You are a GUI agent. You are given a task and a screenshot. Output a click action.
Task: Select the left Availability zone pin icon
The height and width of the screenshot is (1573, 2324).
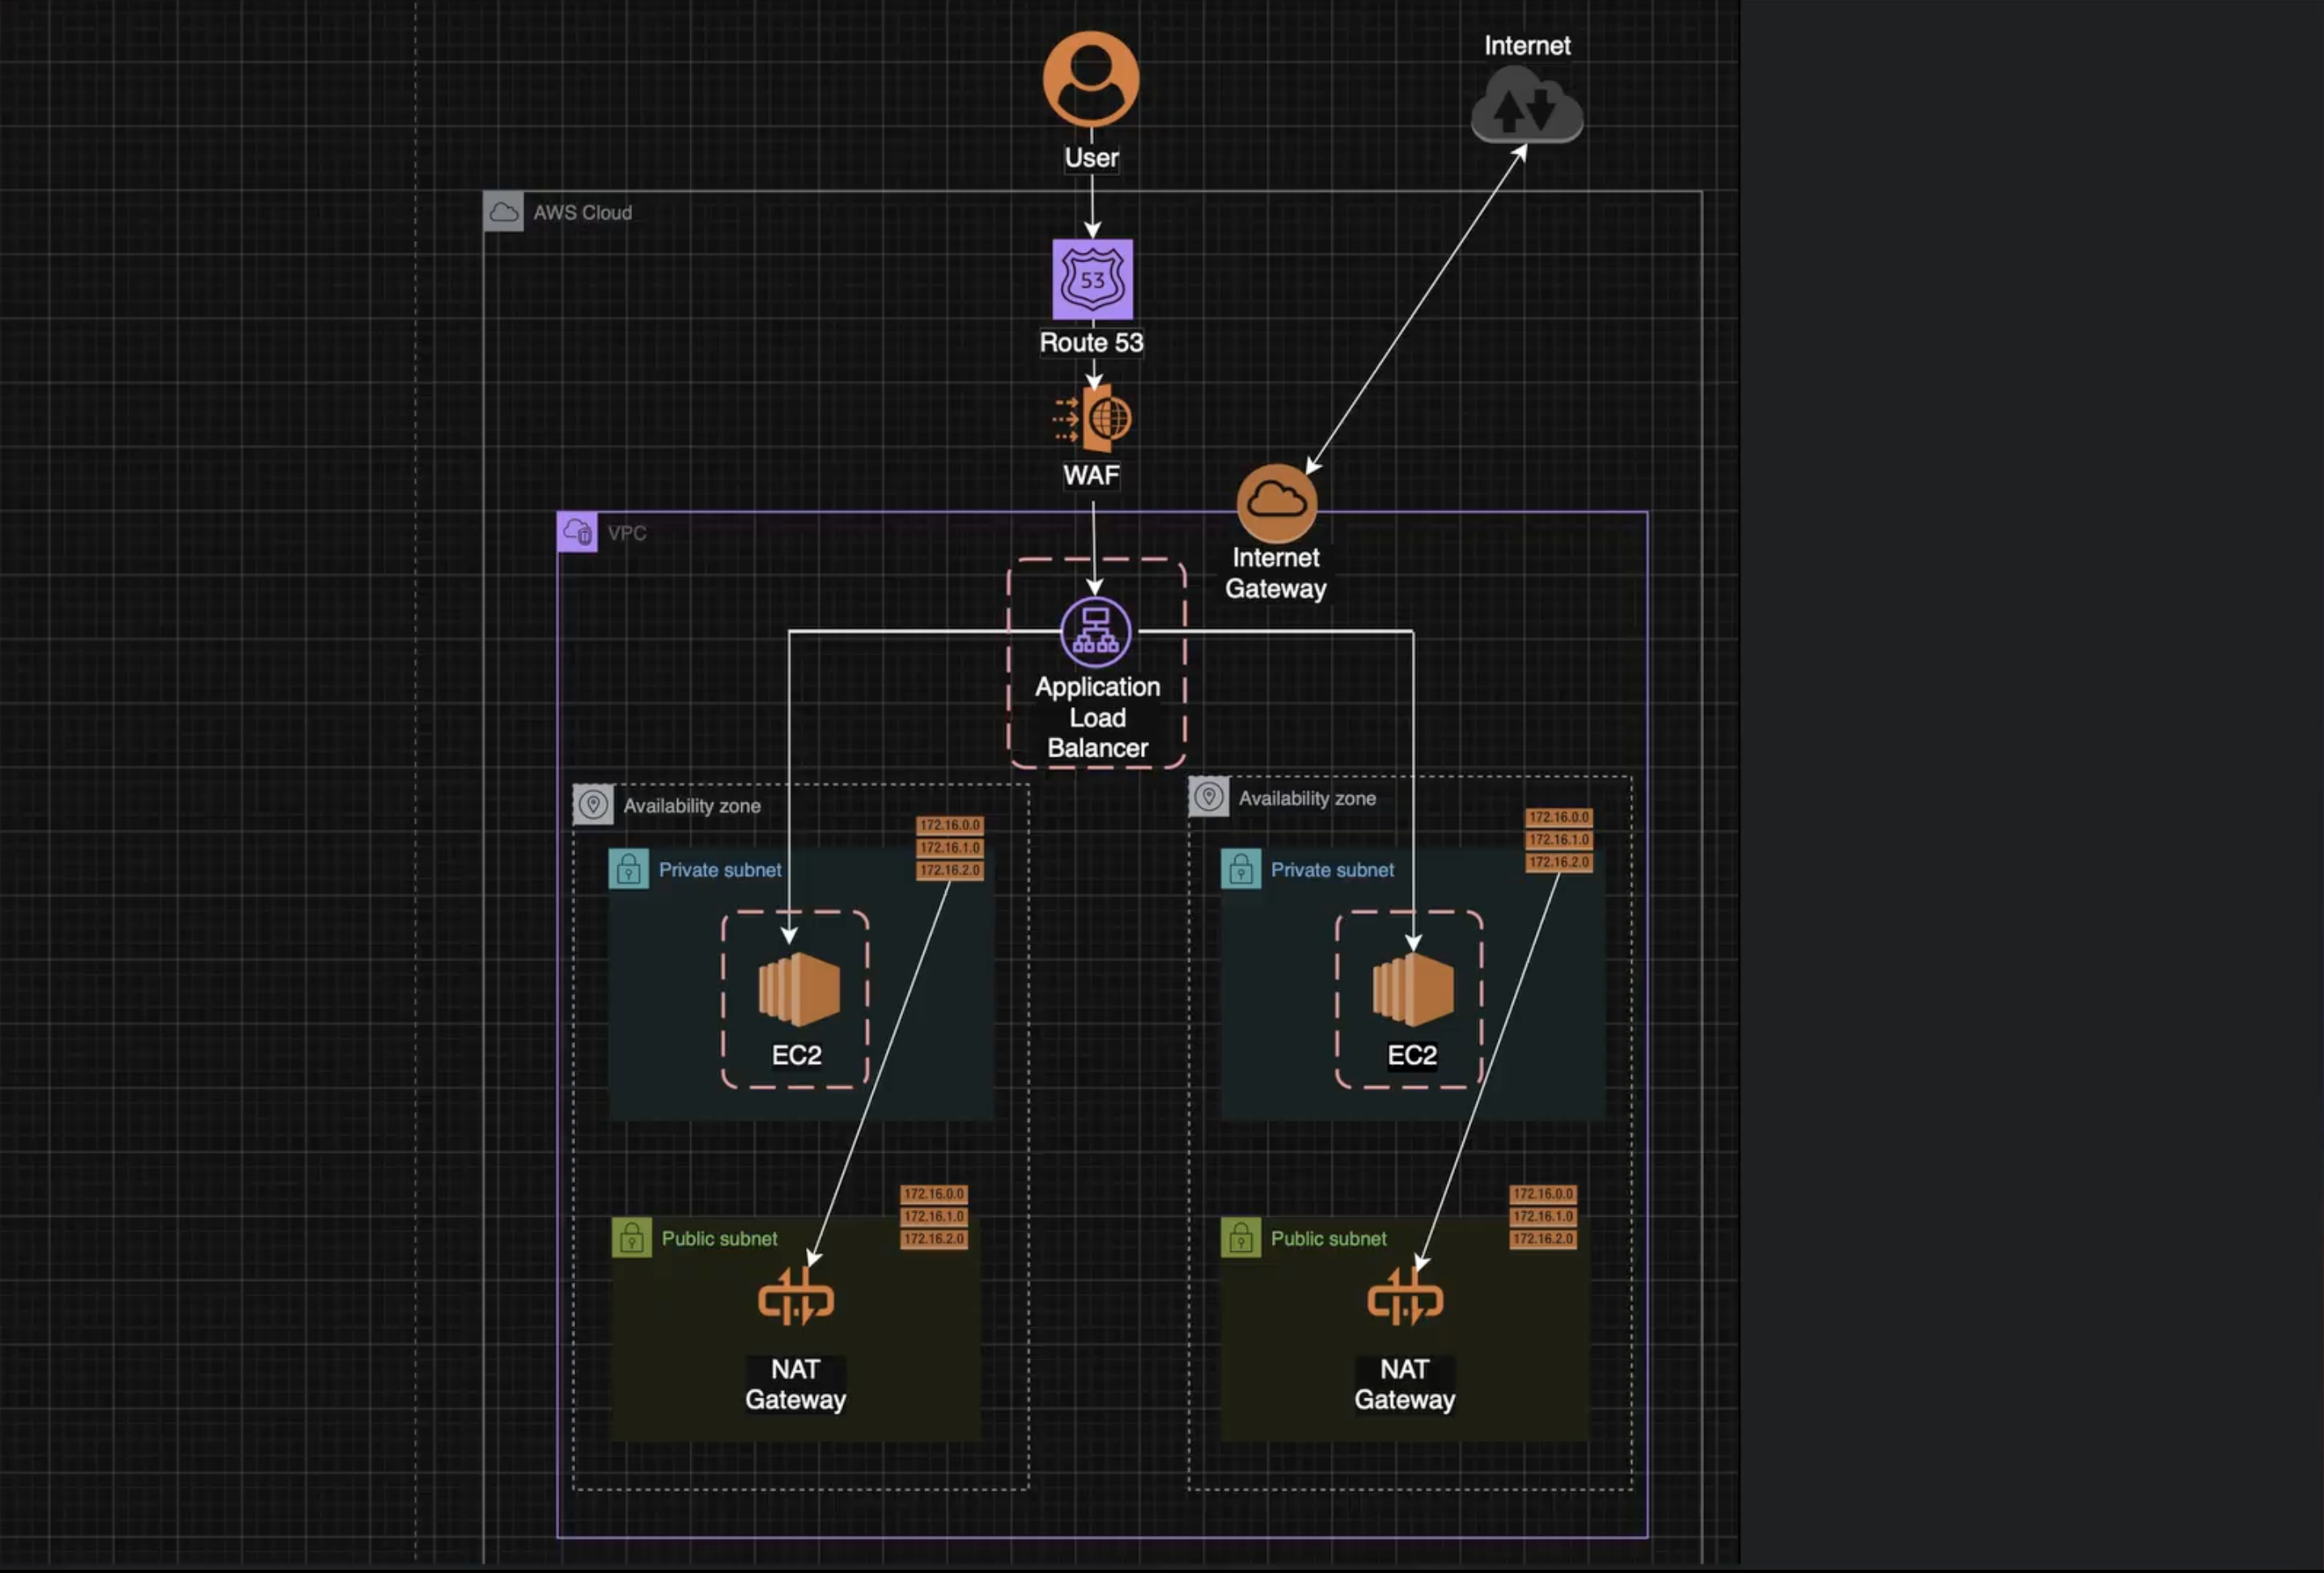pyautogui.click(x=593, y=805)
